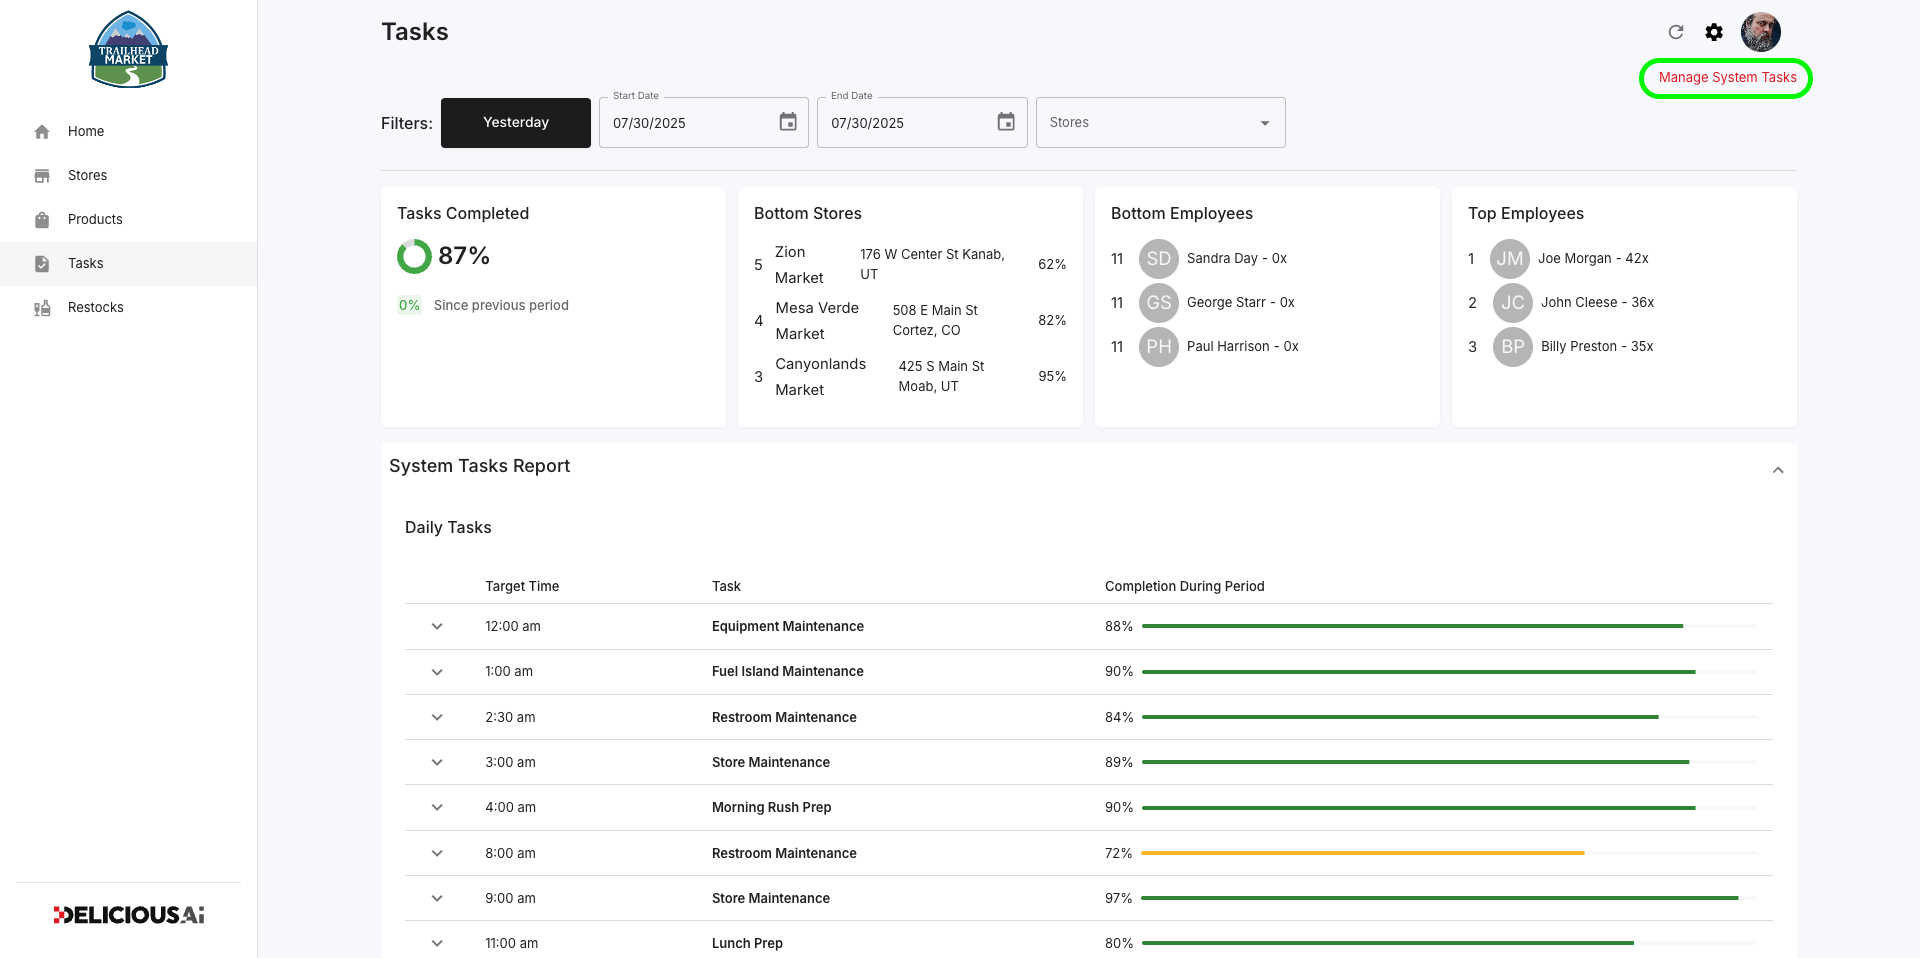Expand the Equipment Maintenance row
1920x958 pixels.
coord(437,626)
